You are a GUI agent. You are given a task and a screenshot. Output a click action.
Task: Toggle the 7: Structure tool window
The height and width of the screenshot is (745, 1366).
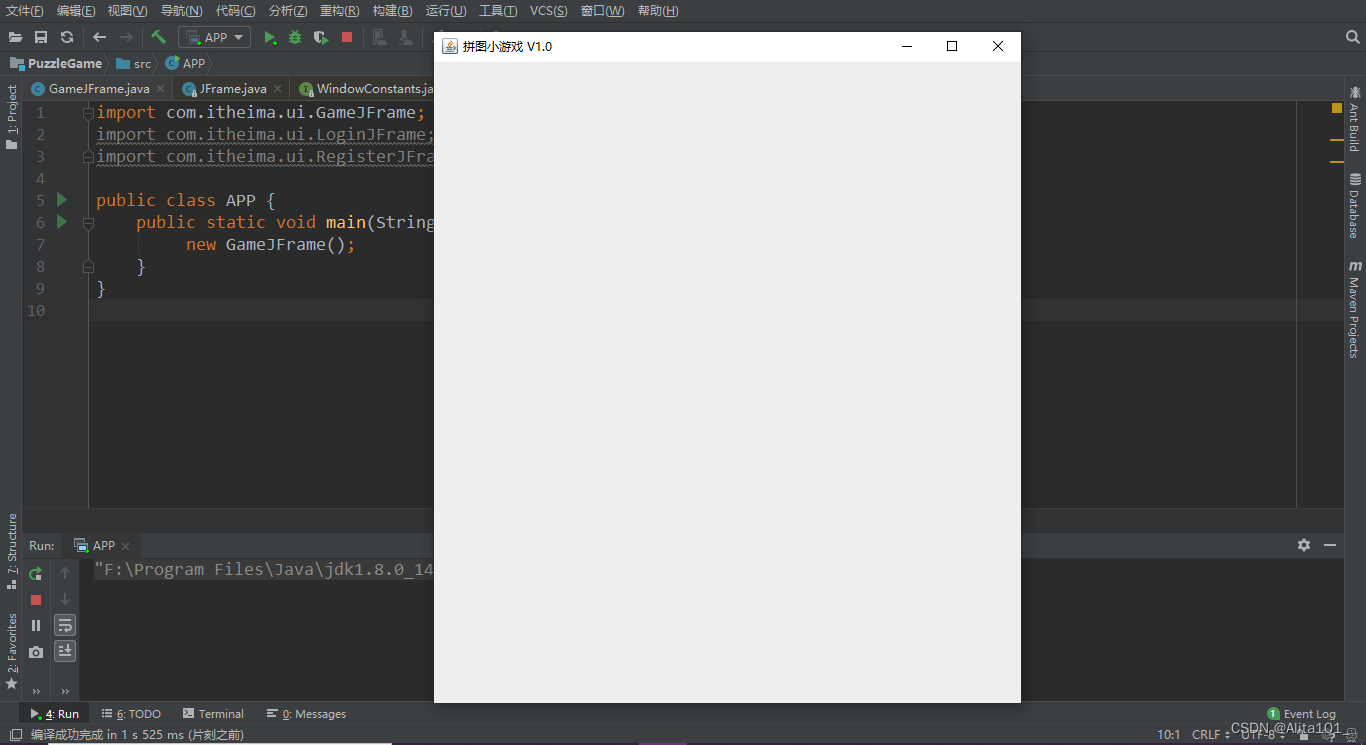11,551
